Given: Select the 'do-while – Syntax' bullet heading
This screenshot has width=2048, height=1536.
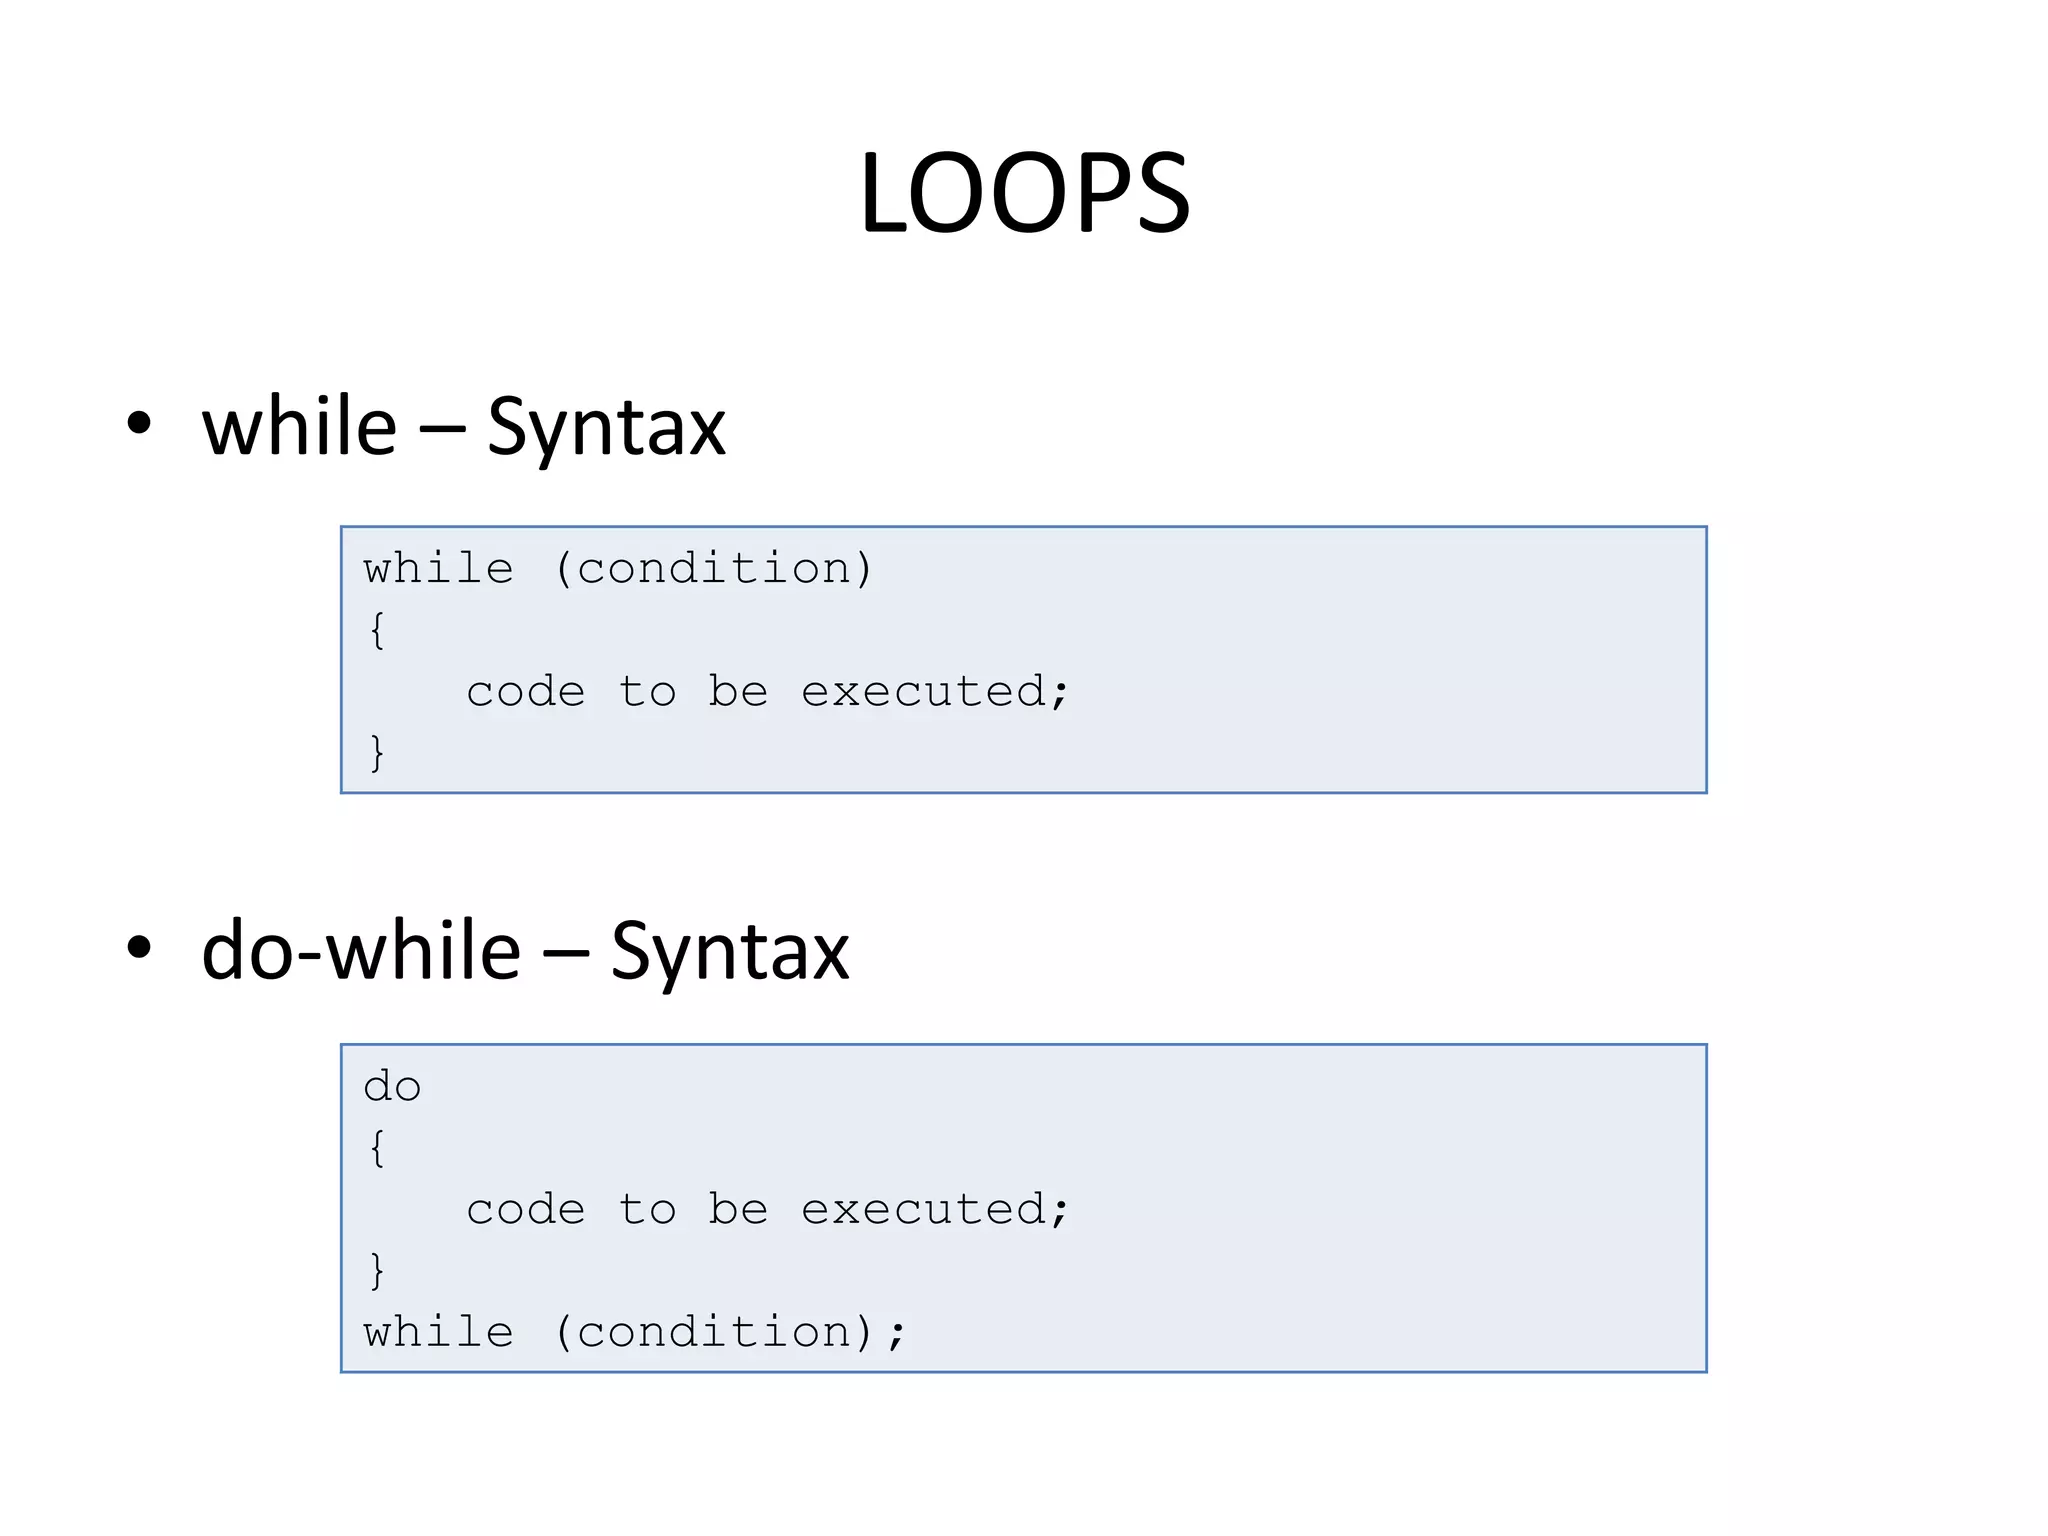Looking at the screenshot, I should point(525,951).
